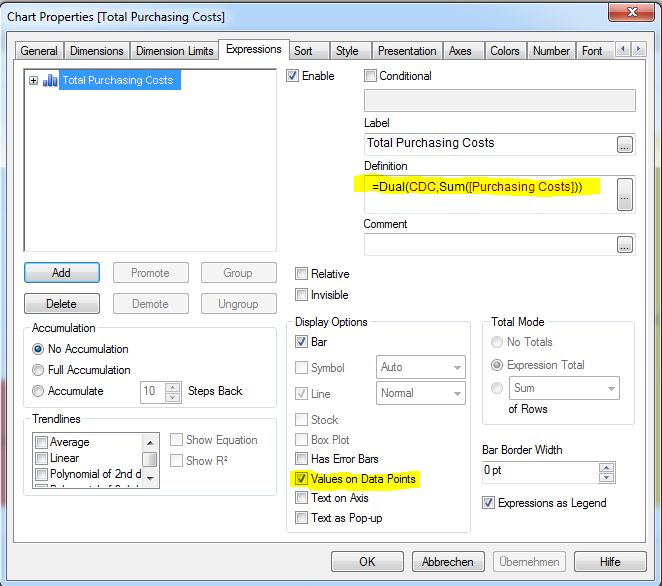Close the Chart Properties dialog
This screenshot has width=662, height=586.
(632, 12)
